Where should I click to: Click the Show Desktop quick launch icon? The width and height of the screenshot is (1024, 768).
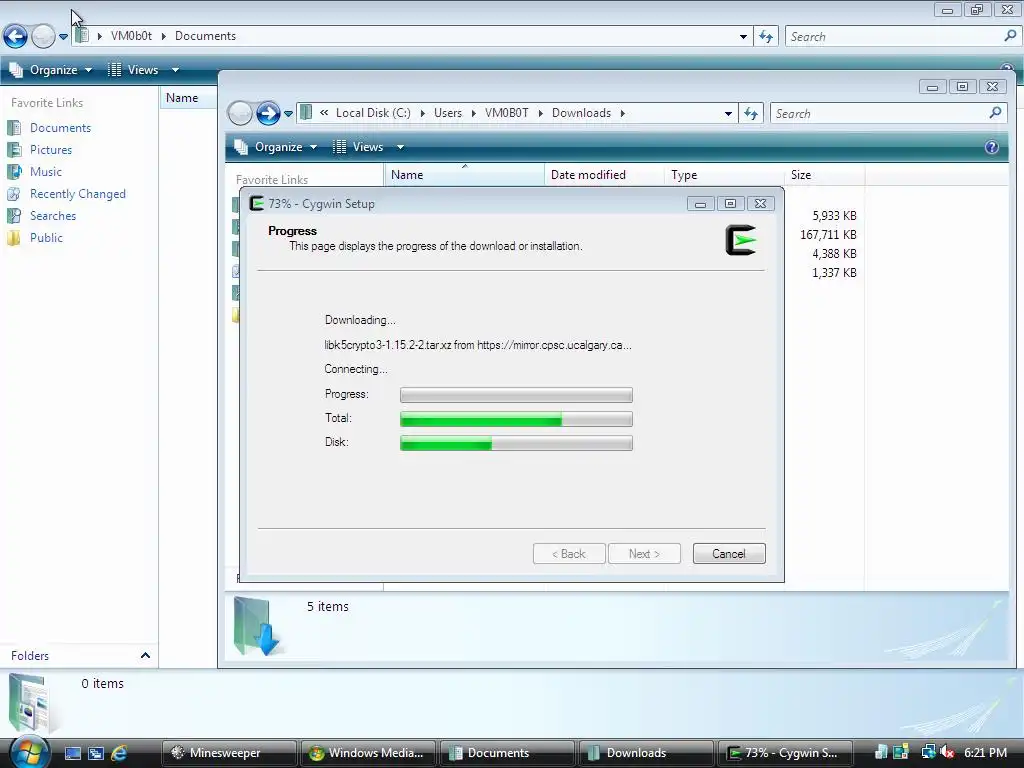coord(73,753)
